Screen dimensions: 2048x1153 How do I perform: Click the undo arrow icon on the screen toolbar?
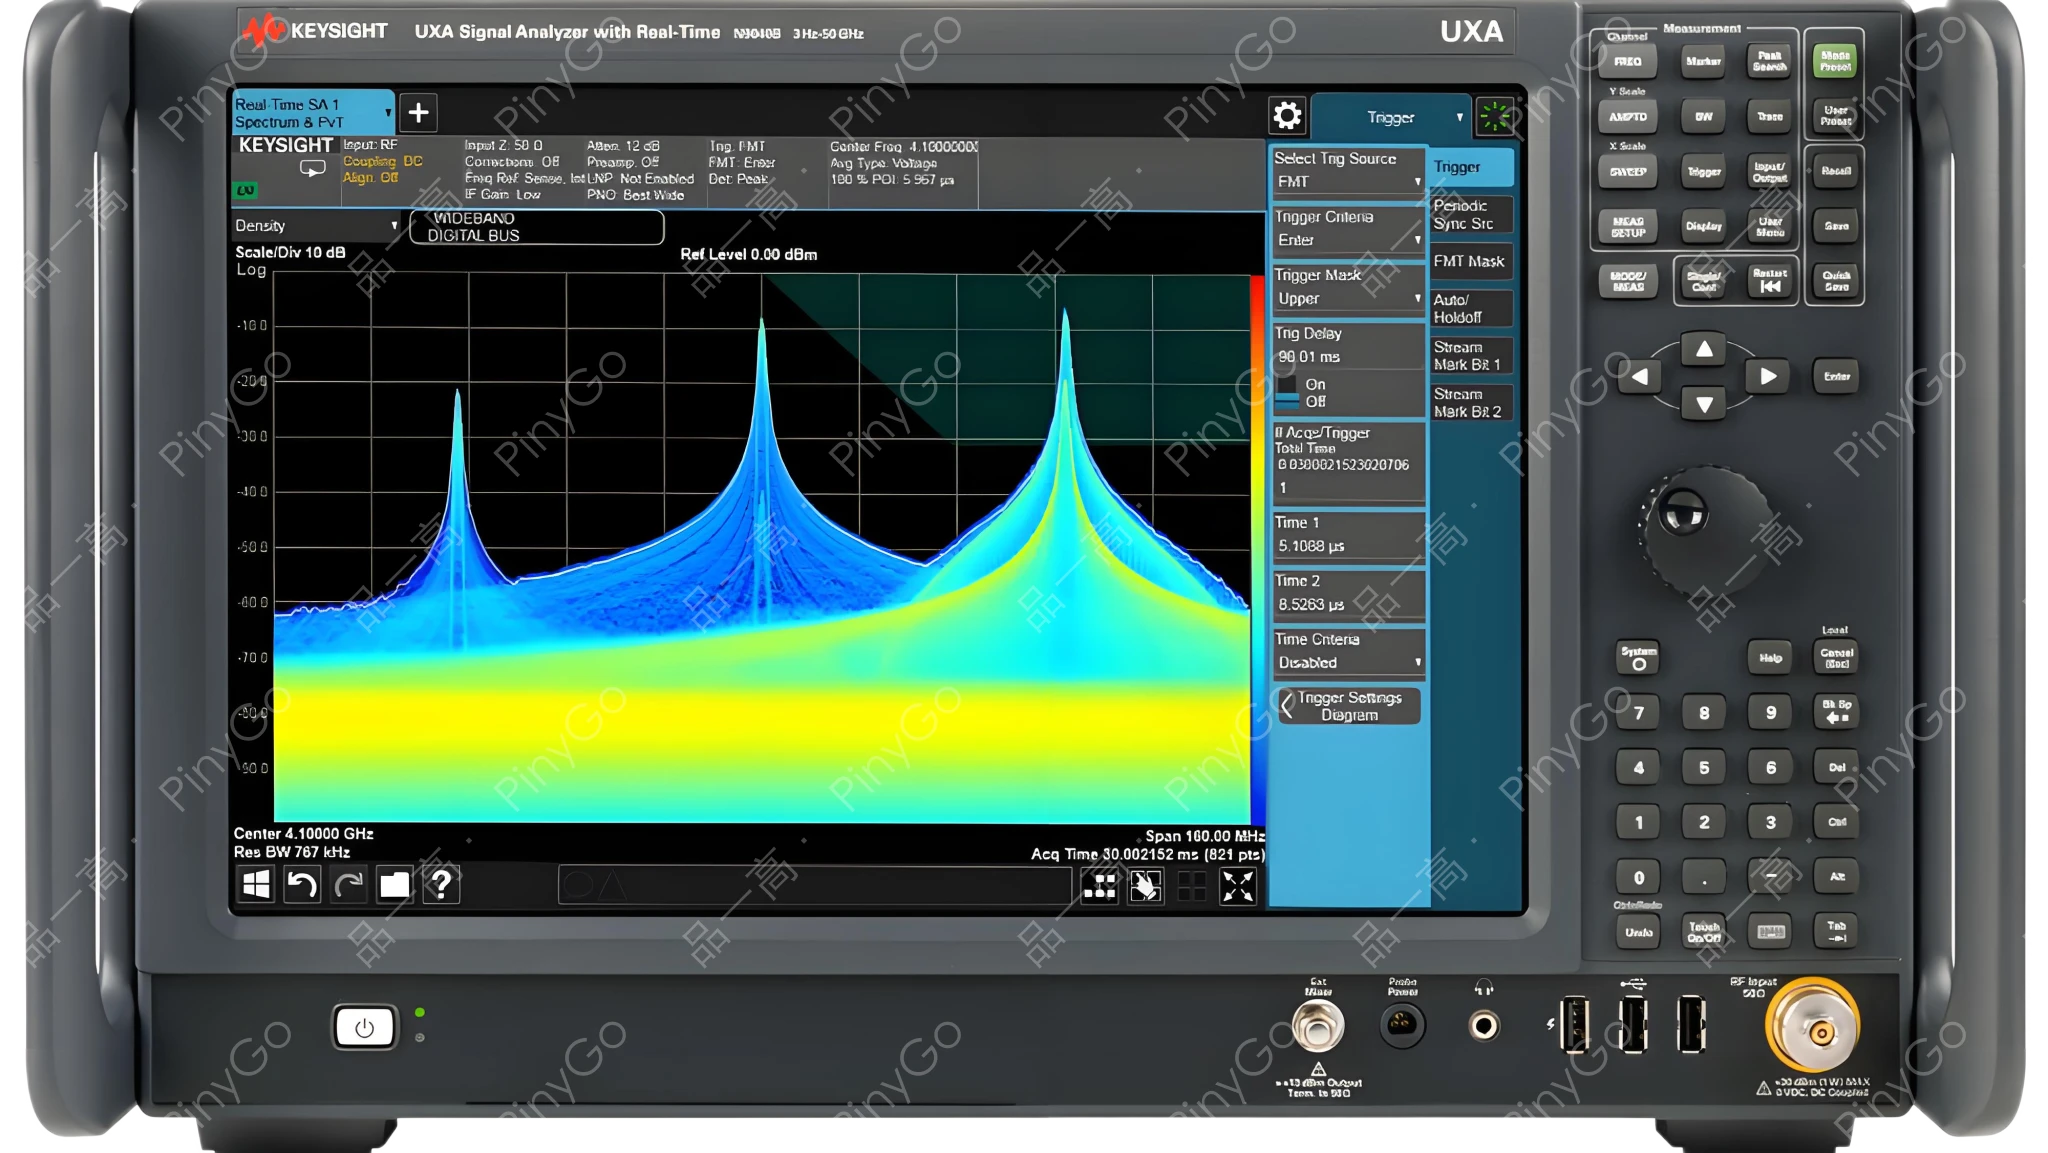click(303, 884)
